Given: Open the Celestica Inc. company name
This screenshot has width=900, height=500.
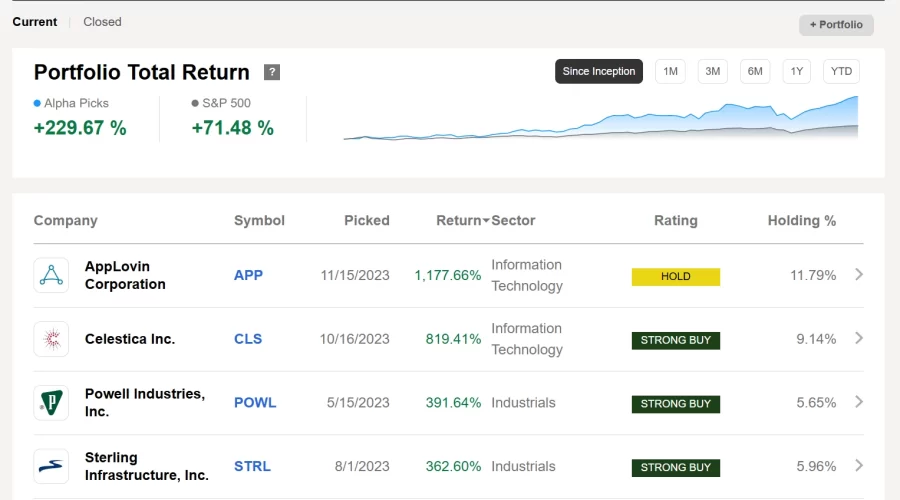Looking at the screenshot, I should [130, 339].
